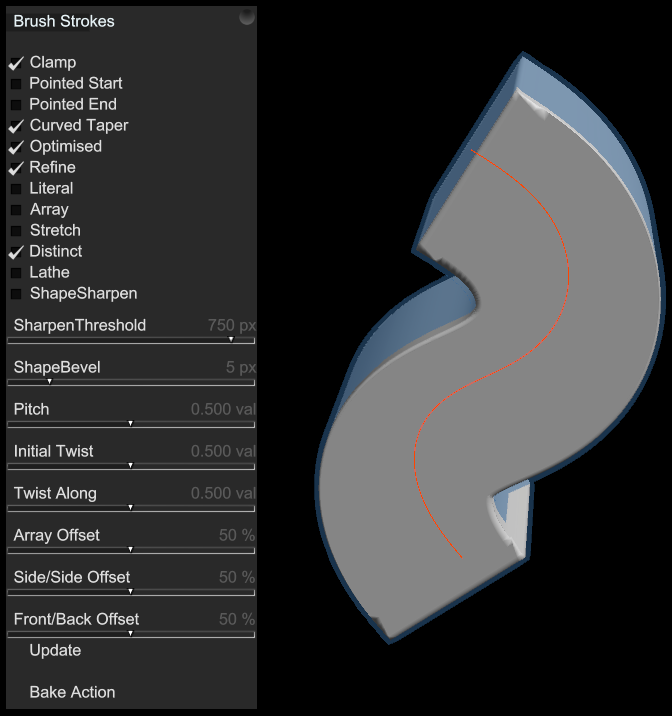Check the Literal option

click(x=16, y=189)
